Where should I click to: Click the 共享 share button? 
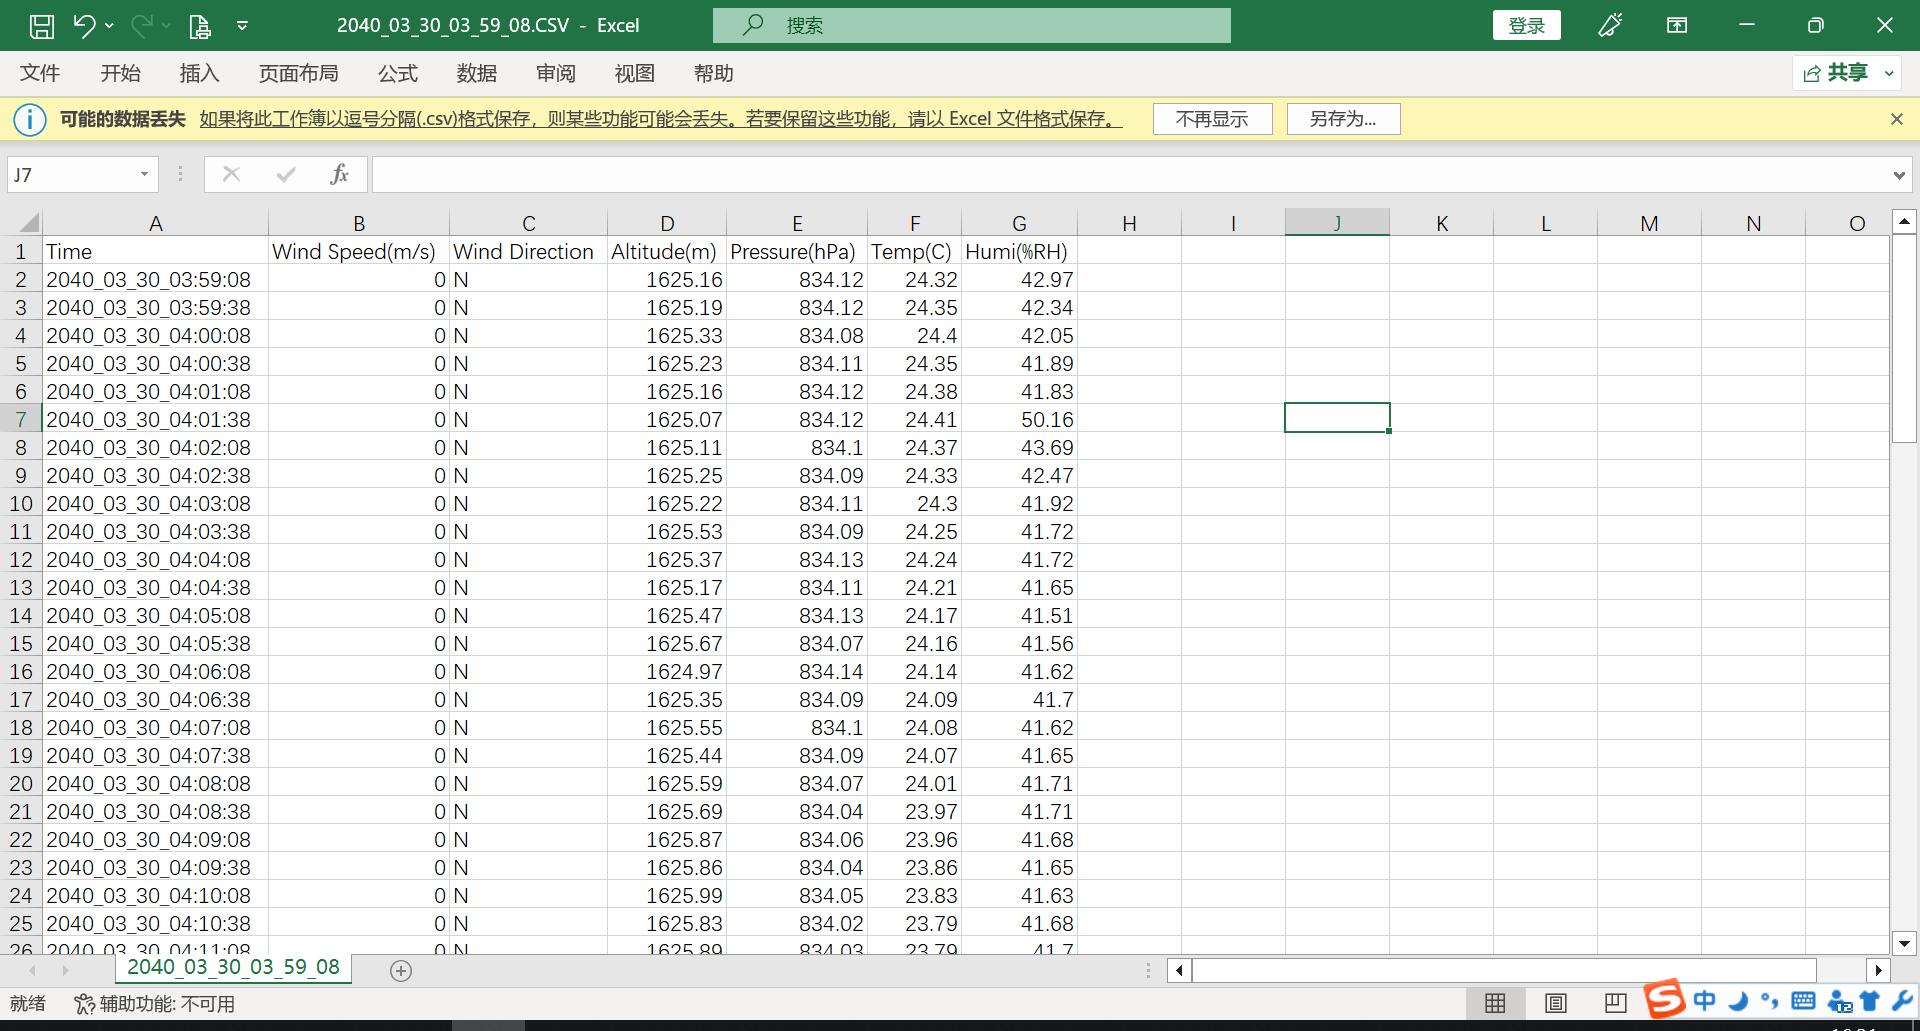1835,73
